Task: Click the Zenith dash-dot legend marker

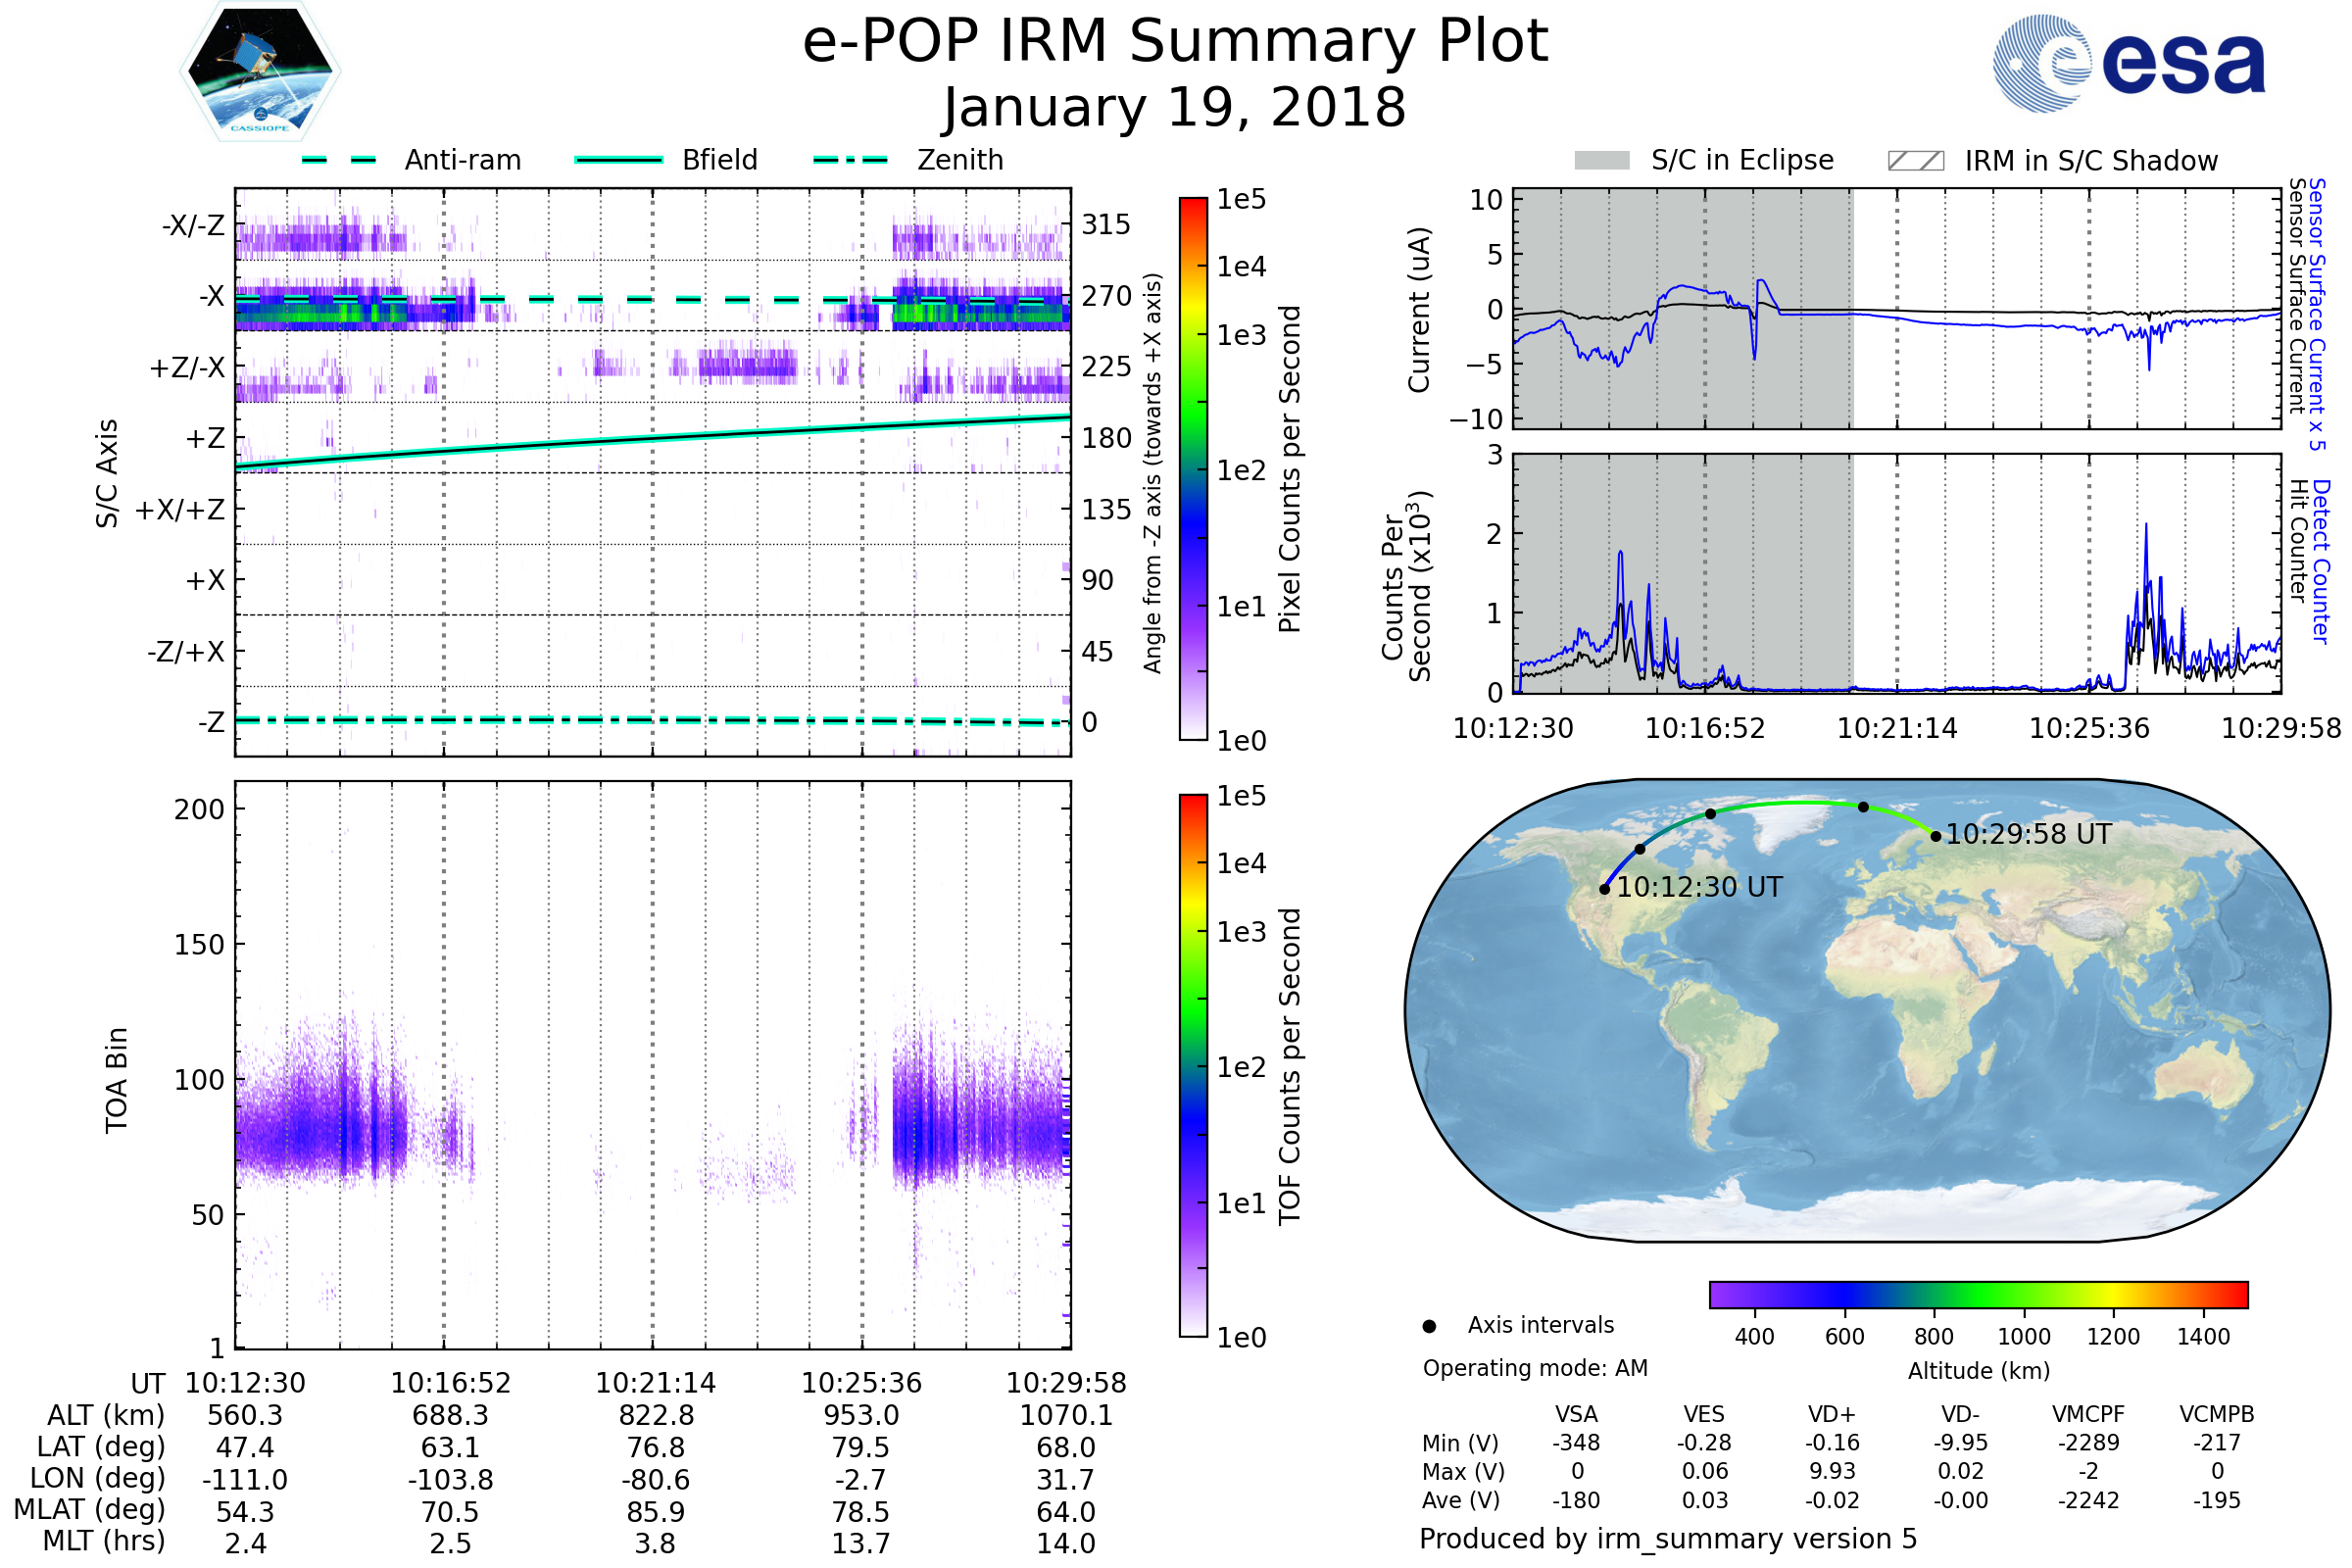Action: (851, 160)
